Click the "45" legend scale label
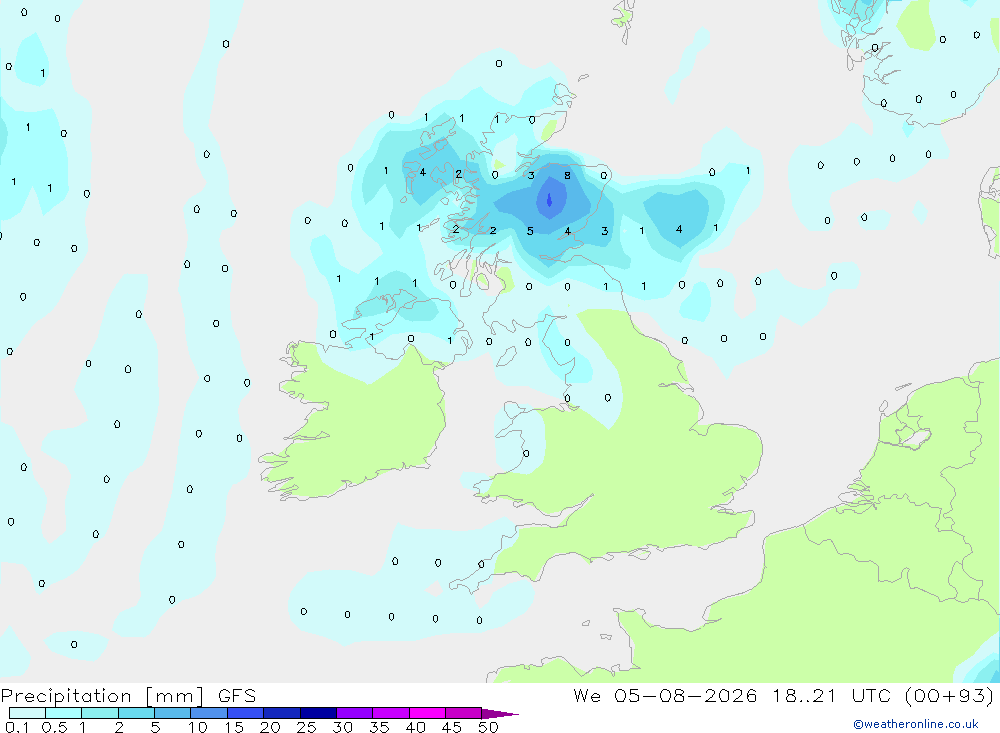1000x733 pixels. (x=452, y=727)
